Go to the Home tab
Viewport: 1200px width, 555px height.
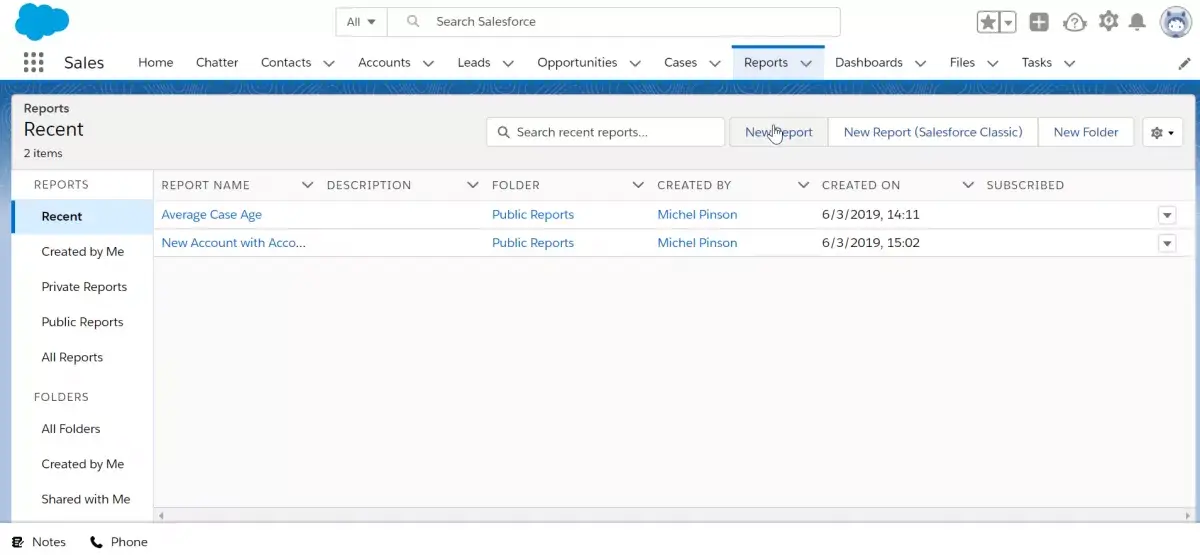pyautogui.click(x=155, y=62)
